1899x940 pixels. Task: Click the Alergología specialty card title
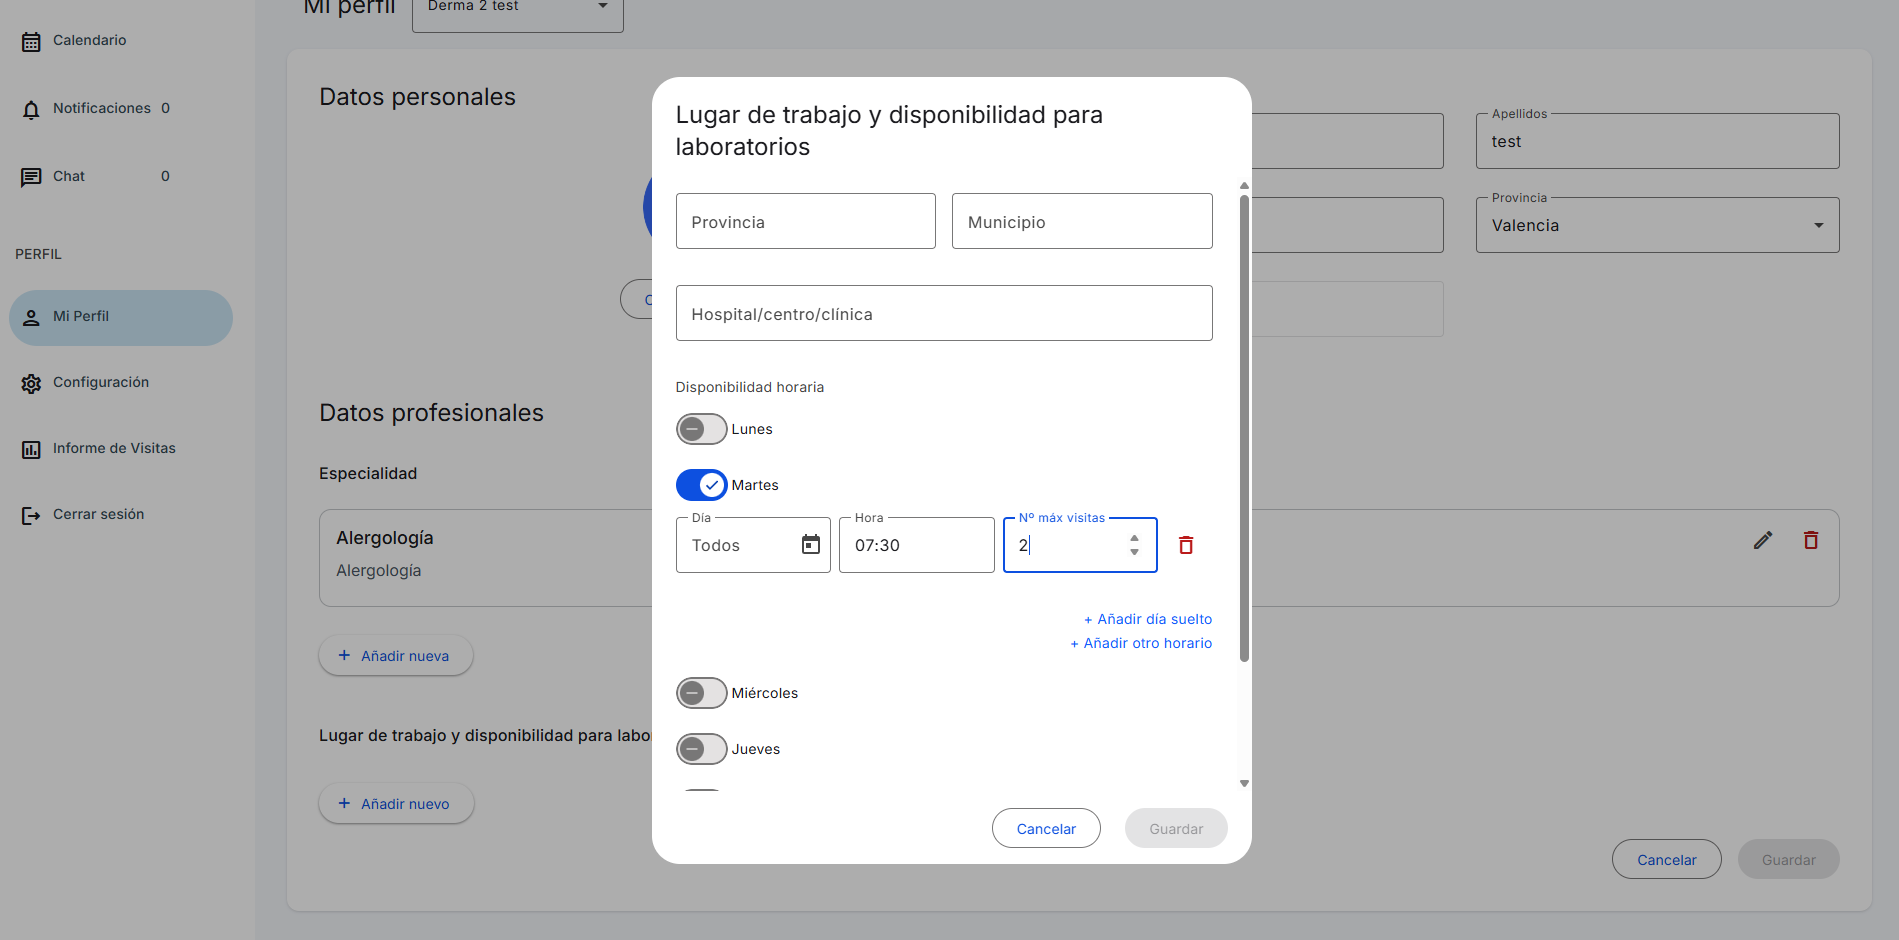click(385, 538)
